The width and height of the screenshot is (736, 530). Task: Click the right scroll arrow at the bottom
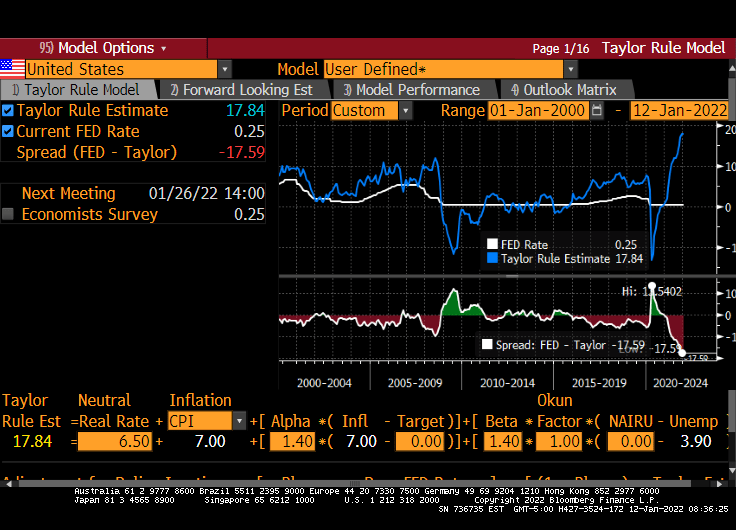[x=728, y=483]
